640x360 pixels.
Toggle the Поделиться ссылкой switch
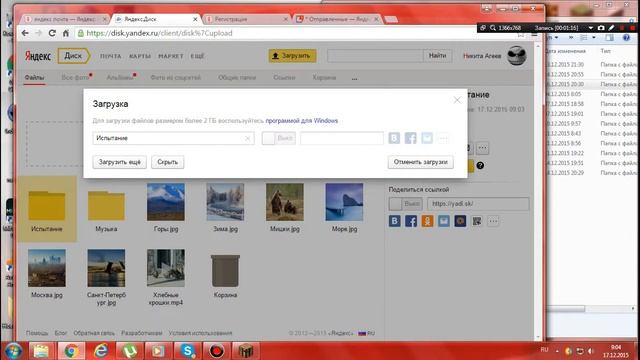pos(405,204)
